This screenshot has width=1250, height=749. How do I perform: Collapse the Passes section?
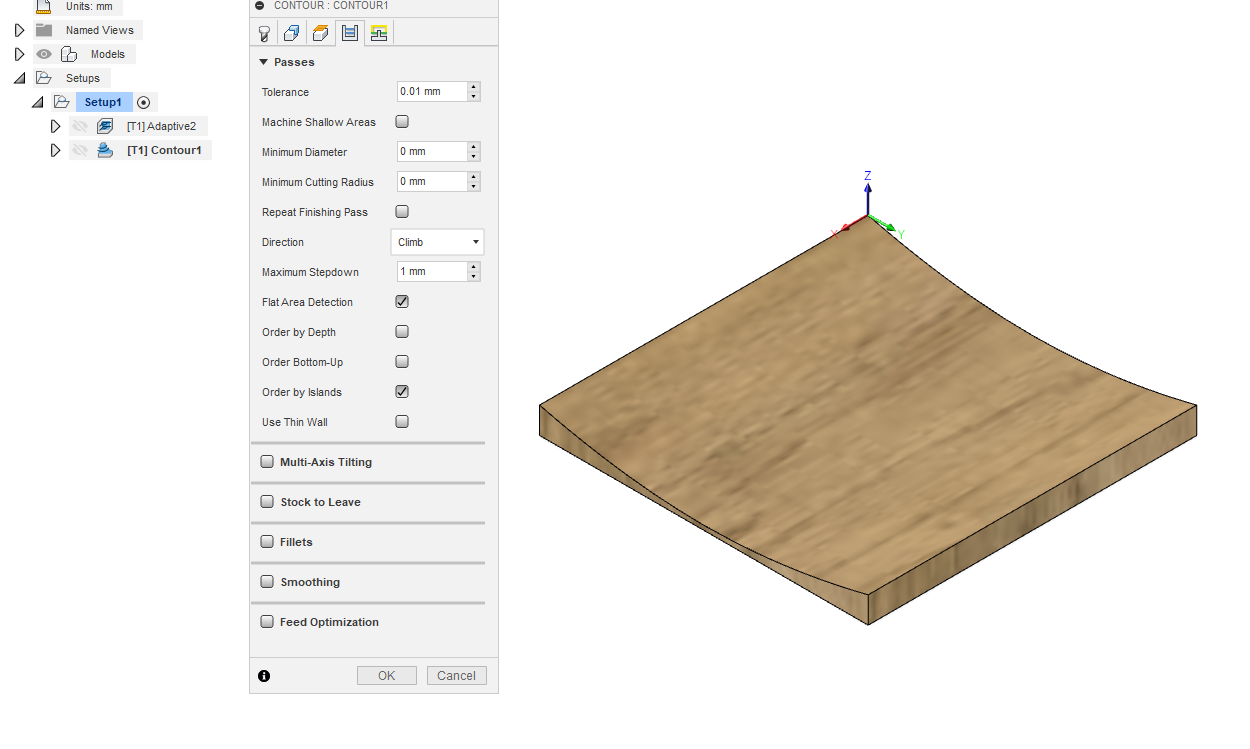(x=264, y=62)
